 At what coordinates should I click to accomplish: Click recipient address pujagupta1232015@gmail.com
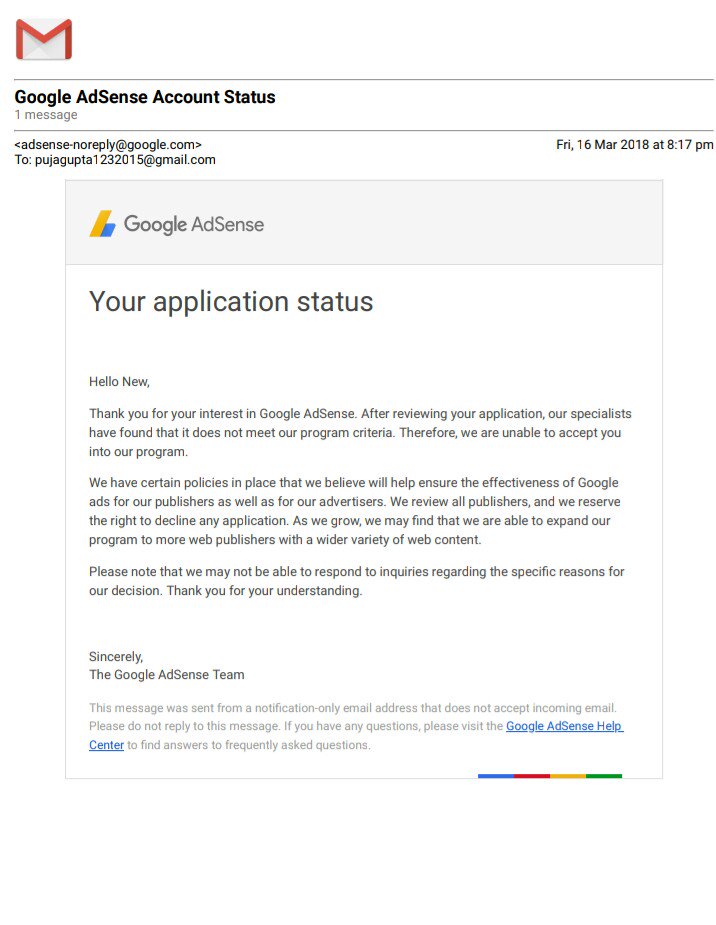pyautogui.click(x=125, y=160)
